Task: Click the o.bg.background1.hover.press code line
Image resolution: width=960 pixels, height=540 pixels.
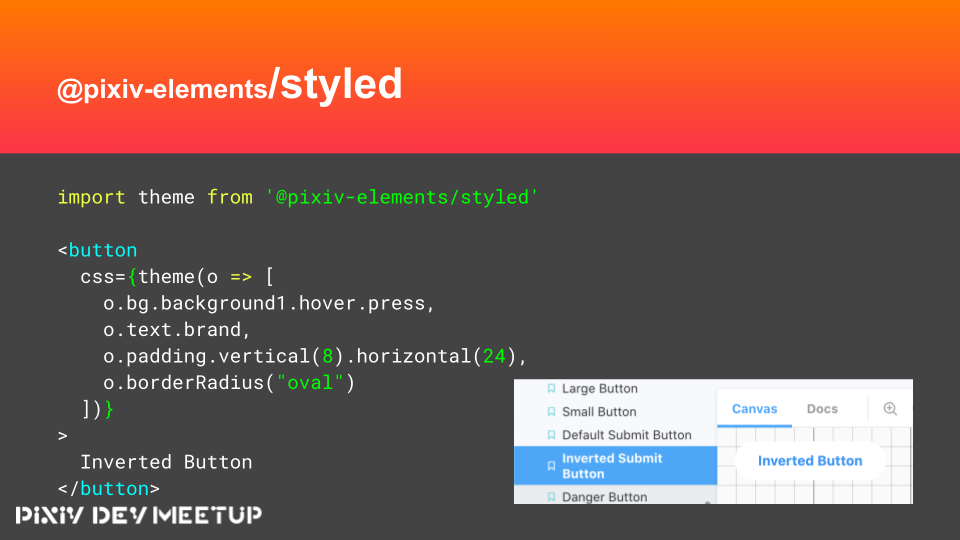Action: [x=269, y=303]
